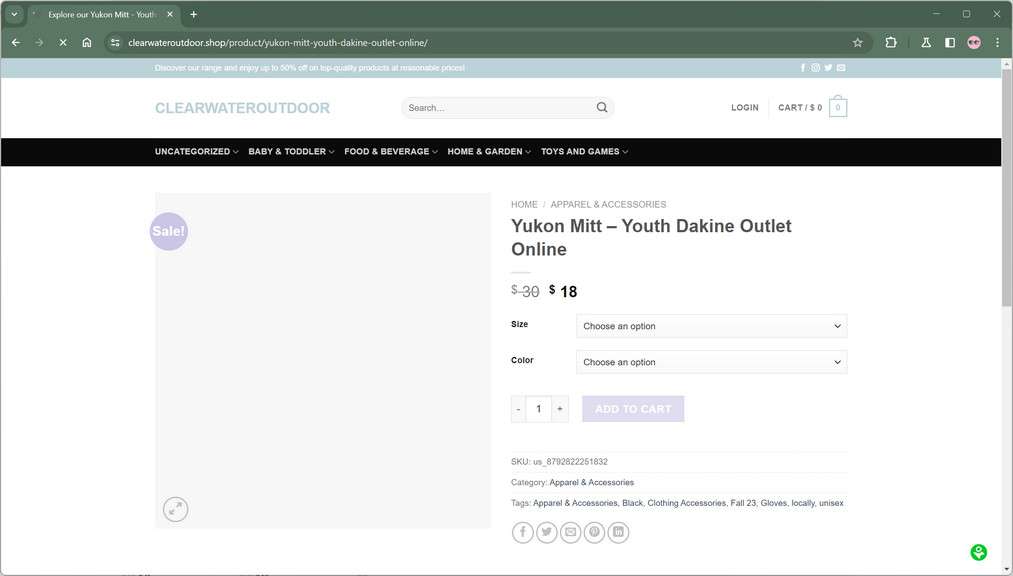The image size is (1013, 576).
Task: Decrease quantity with minus button
Action: coord(518,409)
